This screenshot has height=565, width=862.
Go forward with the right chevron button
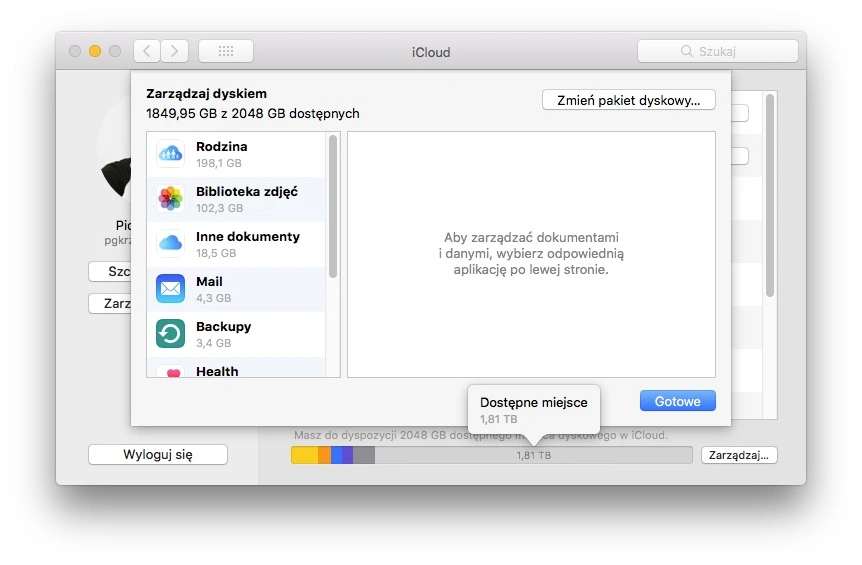(x=174, y=51)
